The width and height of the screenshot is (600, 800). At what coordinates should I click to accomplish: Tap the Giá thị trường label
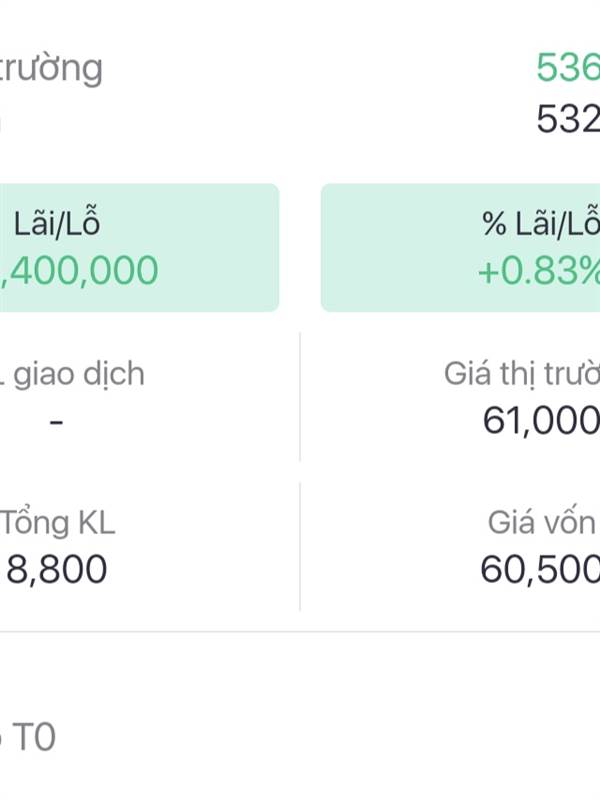pos(522,374)
